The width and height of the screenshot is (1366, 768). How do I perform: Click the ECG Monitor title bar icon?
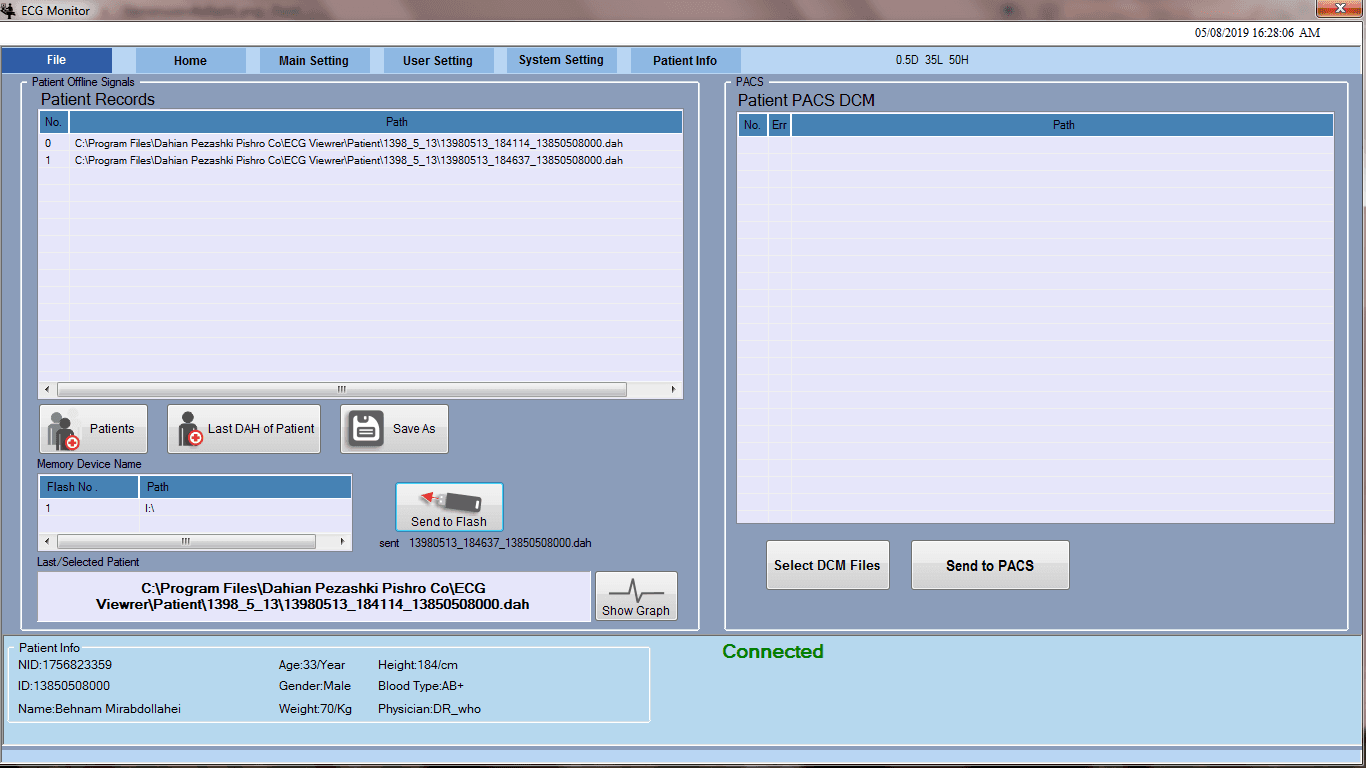[9, 10]
